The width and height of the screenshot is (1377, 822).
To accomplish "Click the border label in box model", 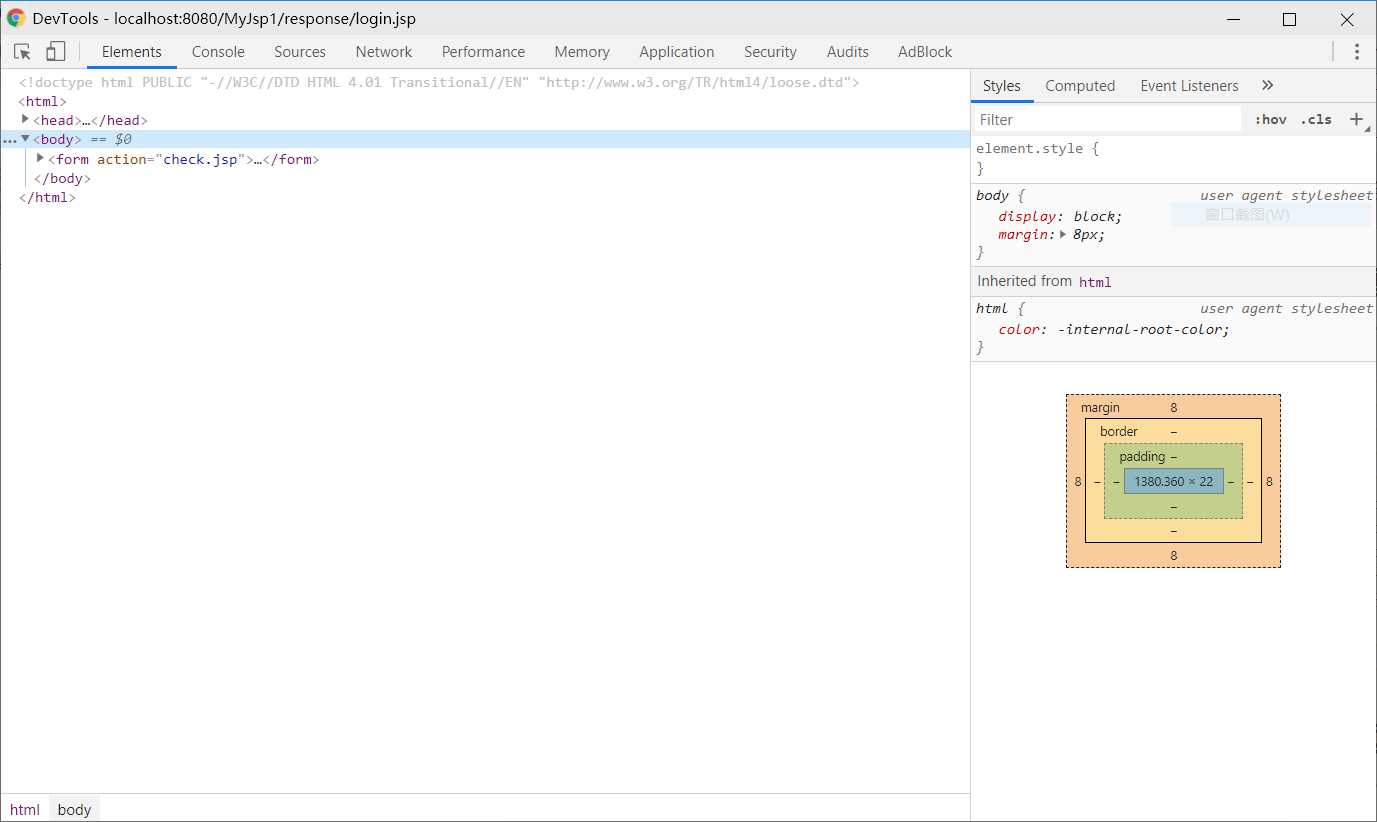I will 1119,432.
